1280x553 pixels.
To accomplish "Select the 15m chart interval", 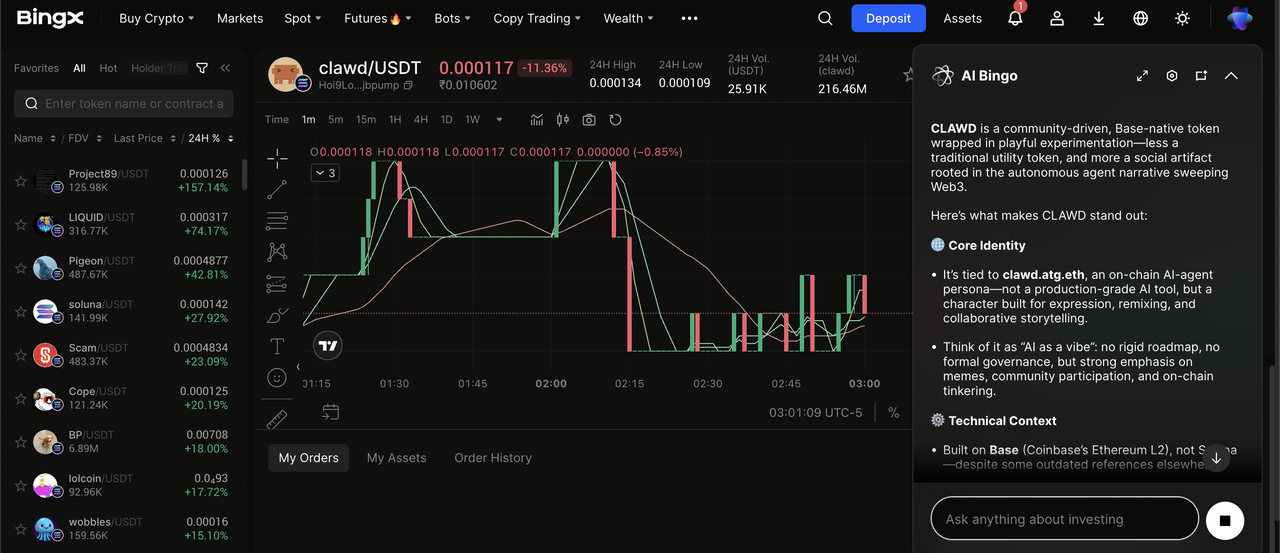I will click(x=366, y=120).
